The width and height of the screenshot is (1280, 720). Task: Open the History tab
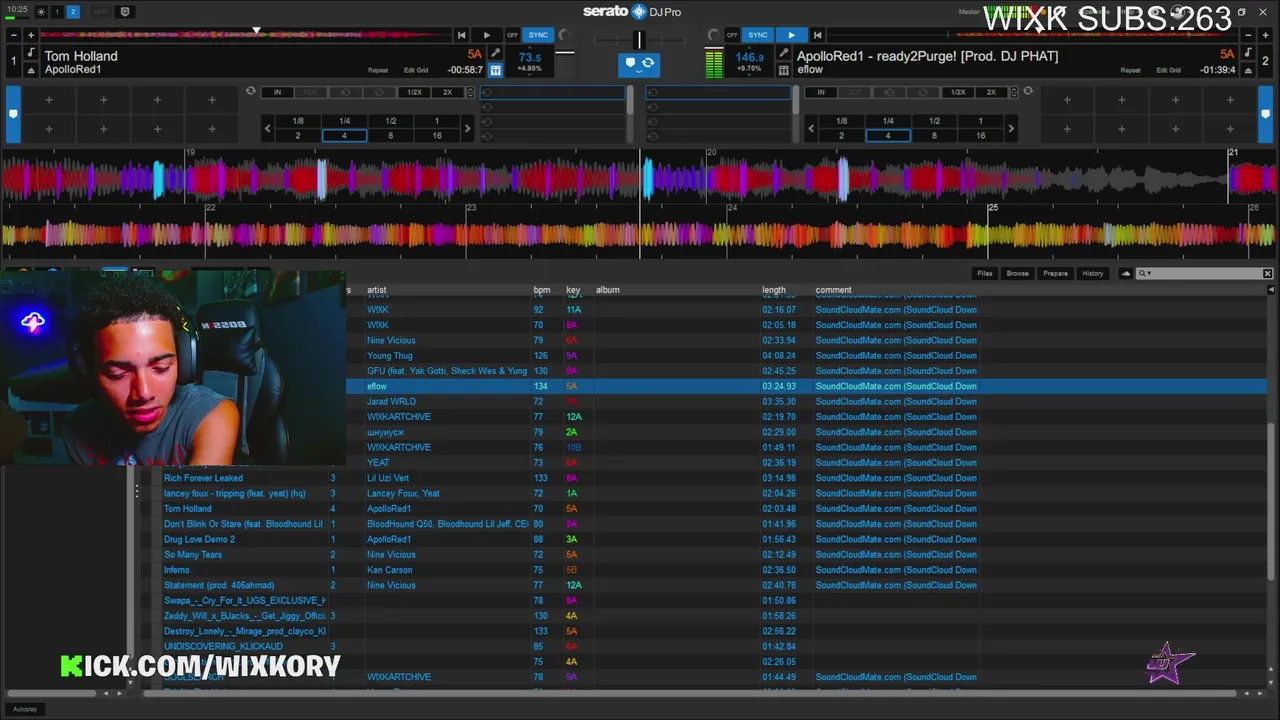point(1092,273)
